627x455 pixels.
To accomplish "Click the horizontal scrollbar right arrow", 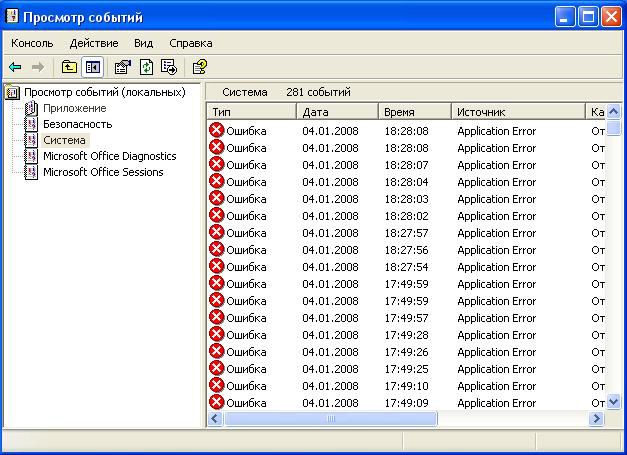I will tap(597, 419).
